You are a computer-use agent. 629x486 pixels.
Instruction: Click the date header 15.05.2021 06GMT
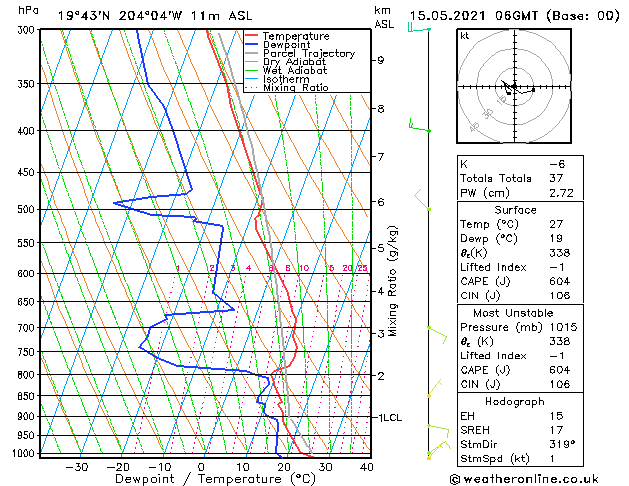click(x=476, y=16)
